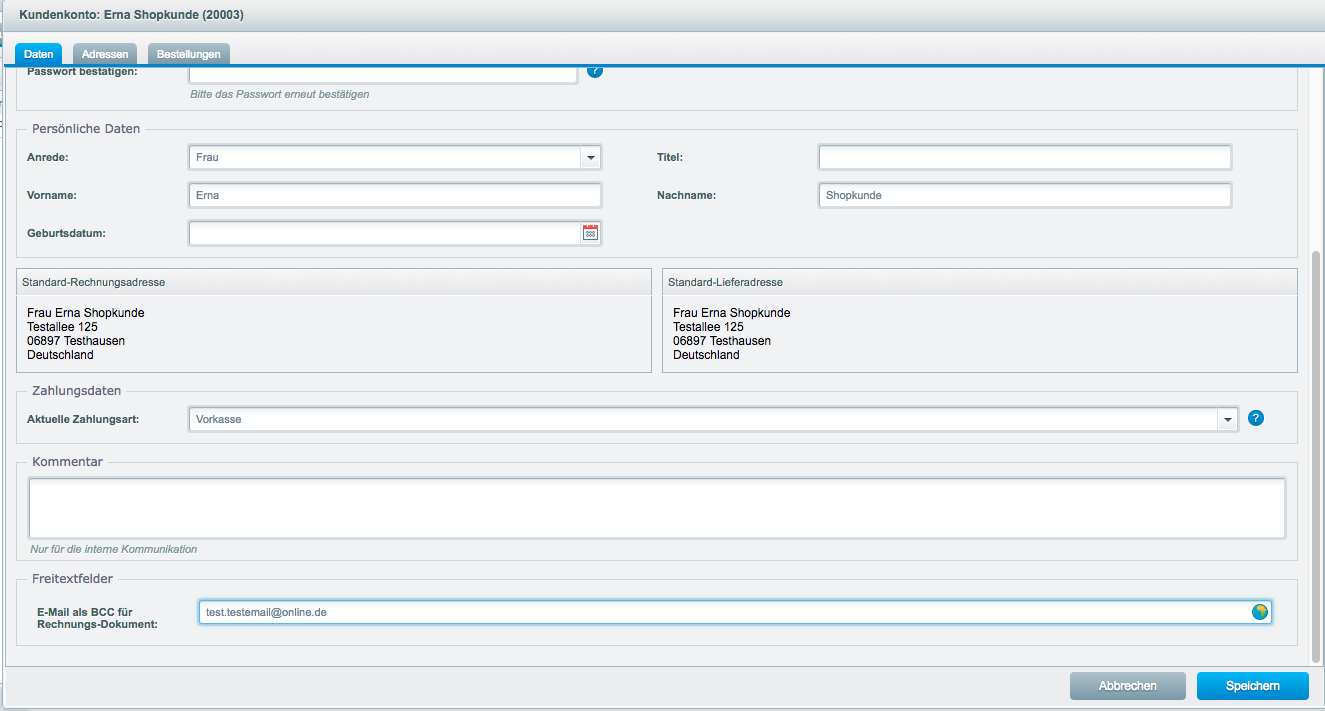Viewport: 1325px width, 711px height.
Task: Click the Nachname text field
Action: [x=1024, y=196]
